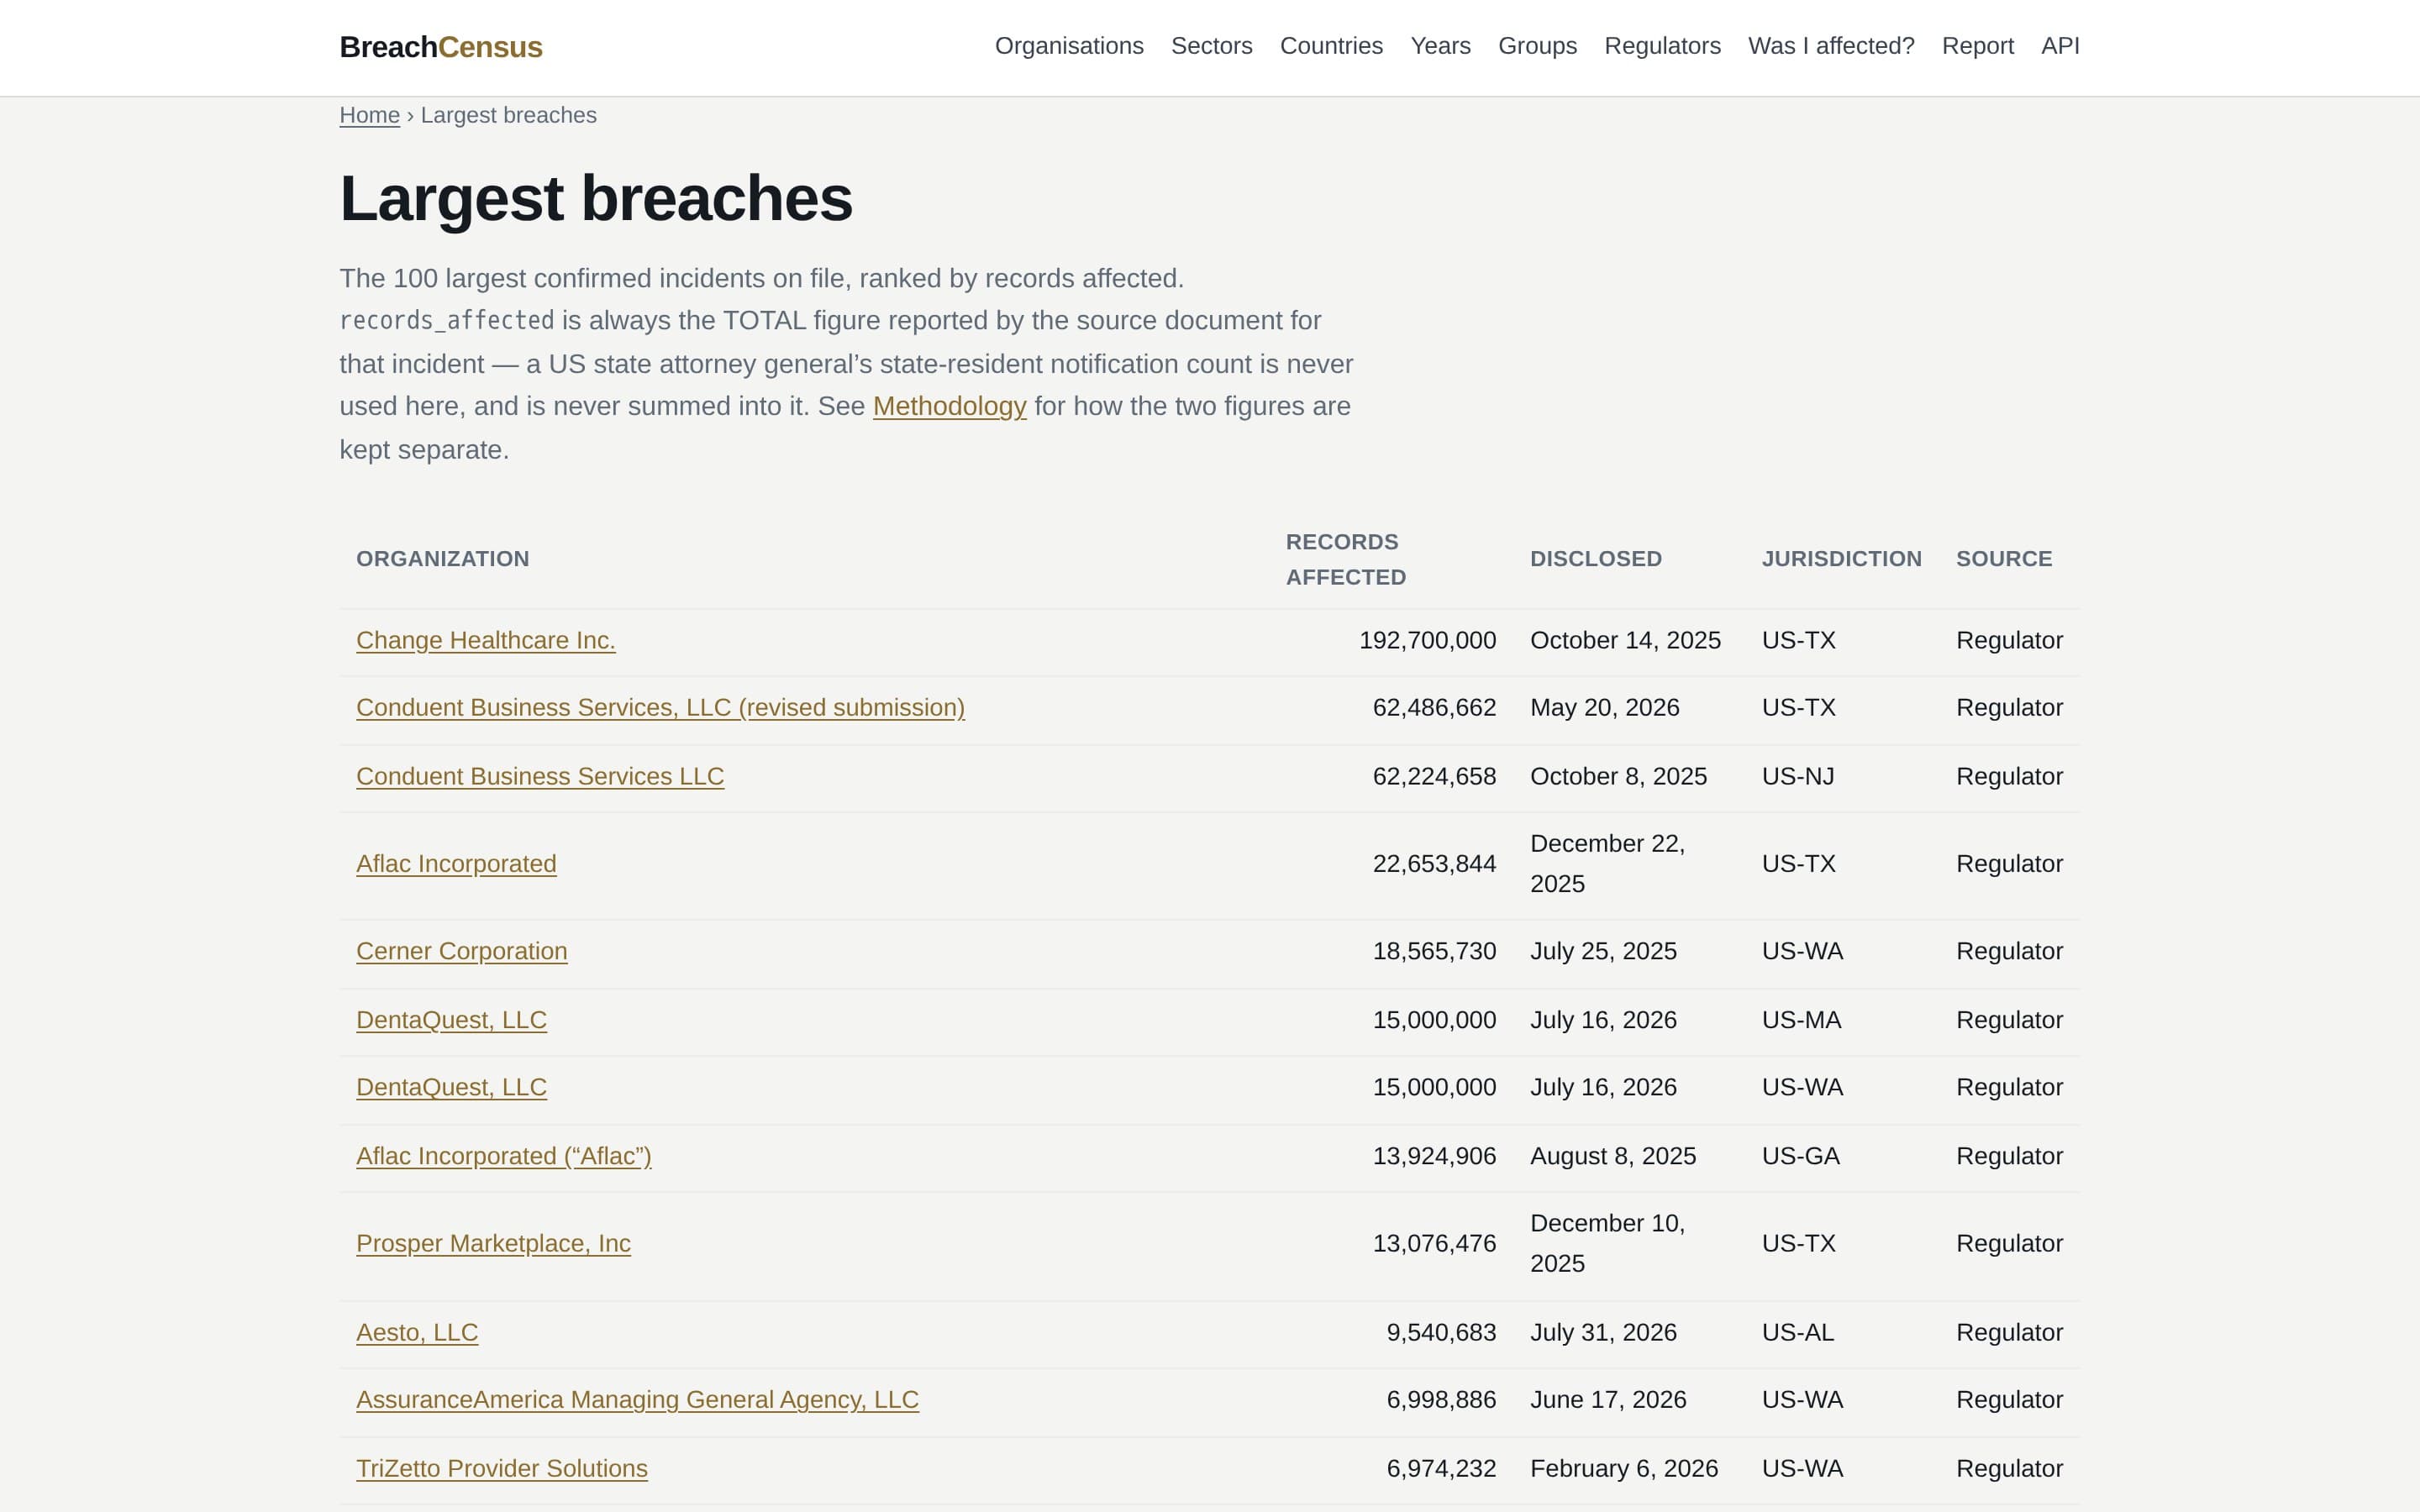This screenshot has height=1512, width=2420.
Task: Open Conduent Business Services revised submission entry
Action: (x=660, y=707)
